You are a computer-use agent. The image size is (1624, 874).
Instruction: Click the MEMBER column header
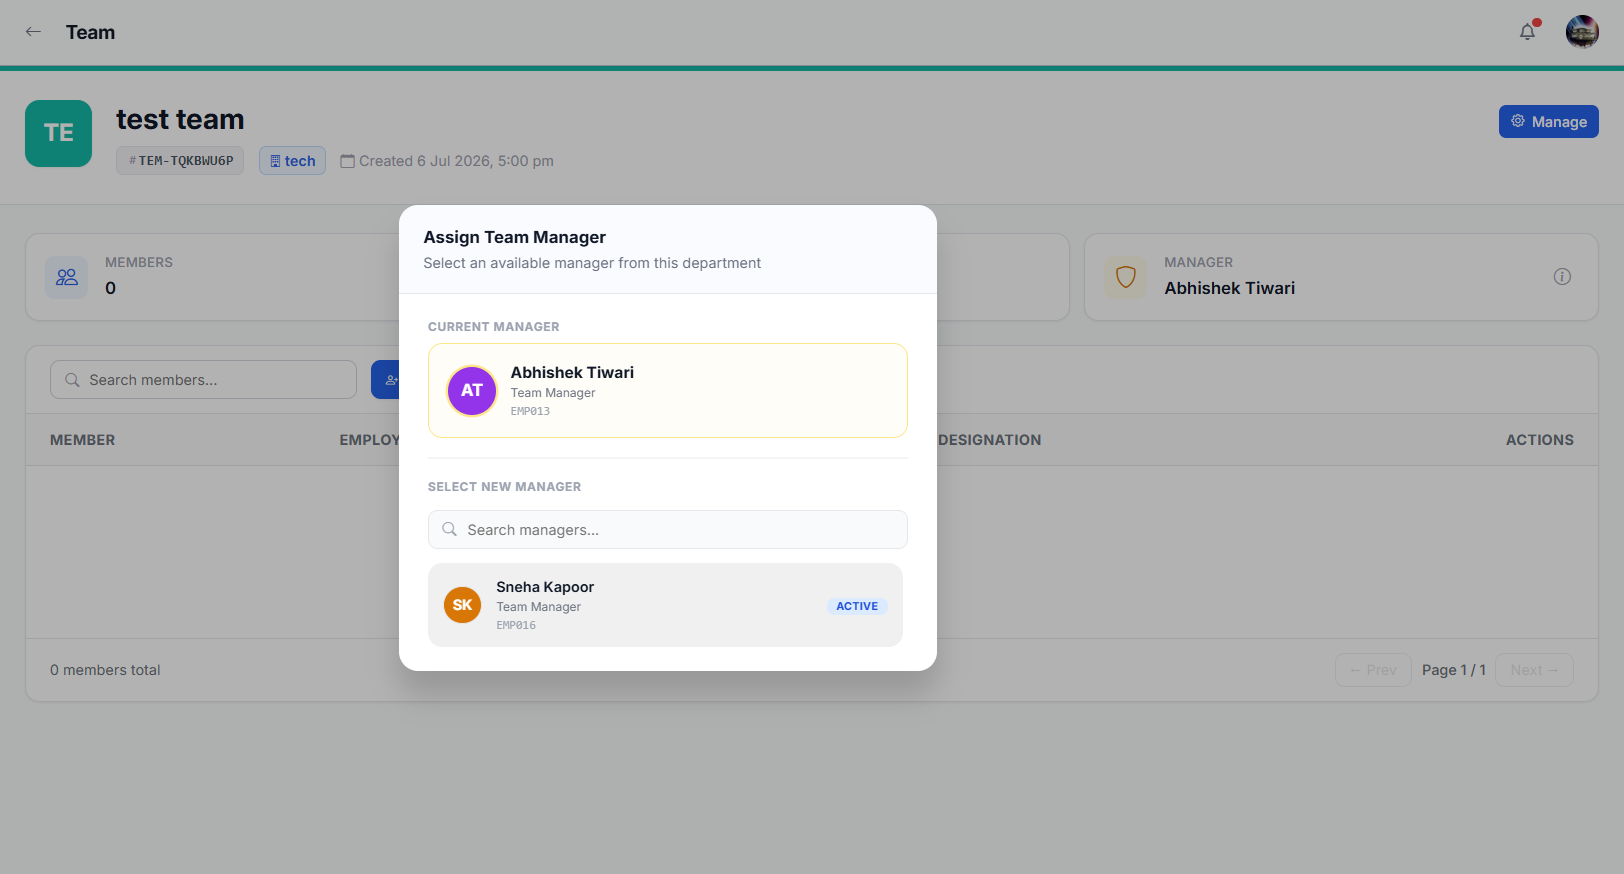pyautogui.click(x=82, y=440)
